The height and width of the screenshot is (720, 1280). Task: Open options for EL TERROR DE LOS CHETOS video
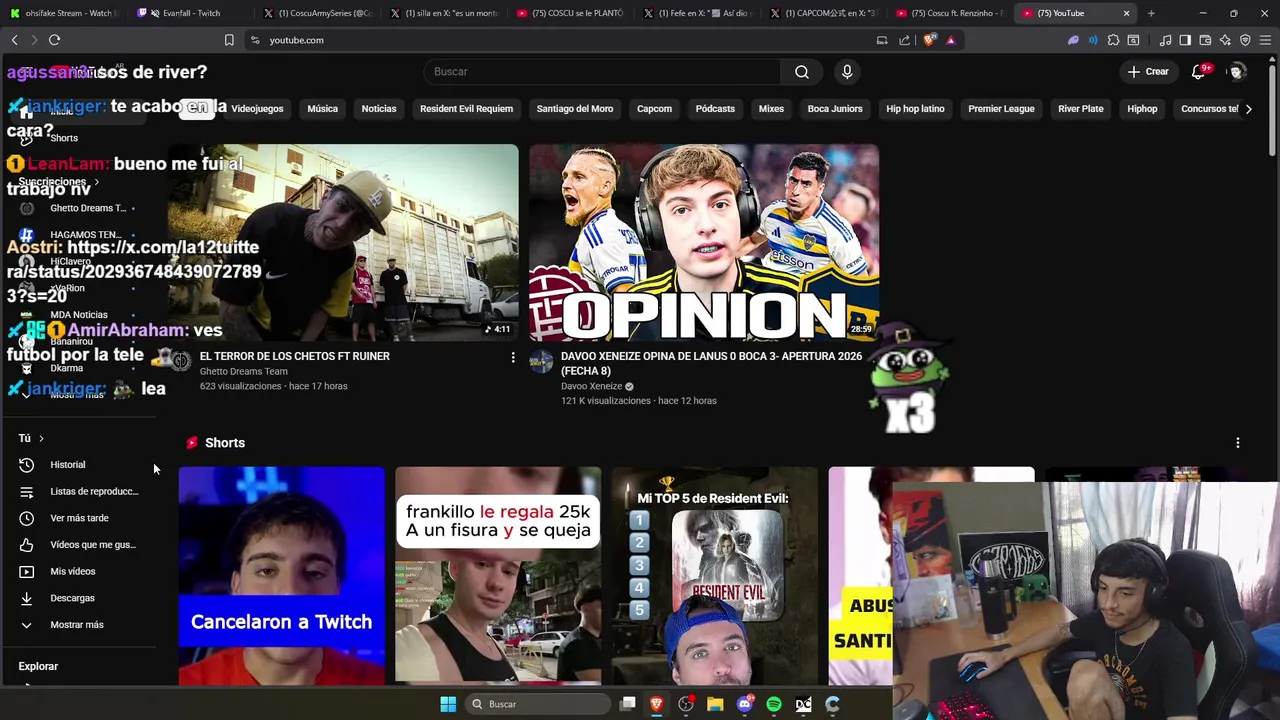tap(513, 357)
